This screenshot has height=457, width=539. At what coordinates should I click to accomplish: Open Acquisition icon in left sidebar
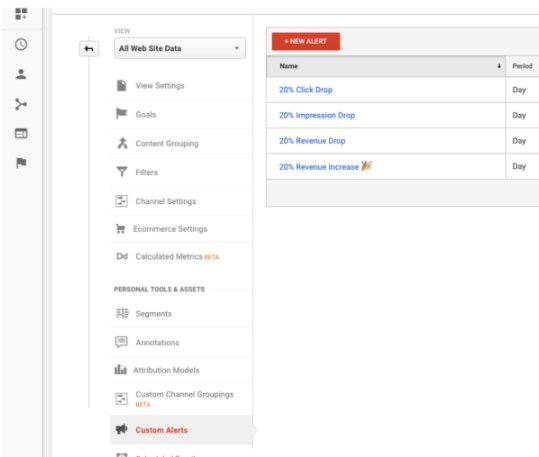point(21,104)
